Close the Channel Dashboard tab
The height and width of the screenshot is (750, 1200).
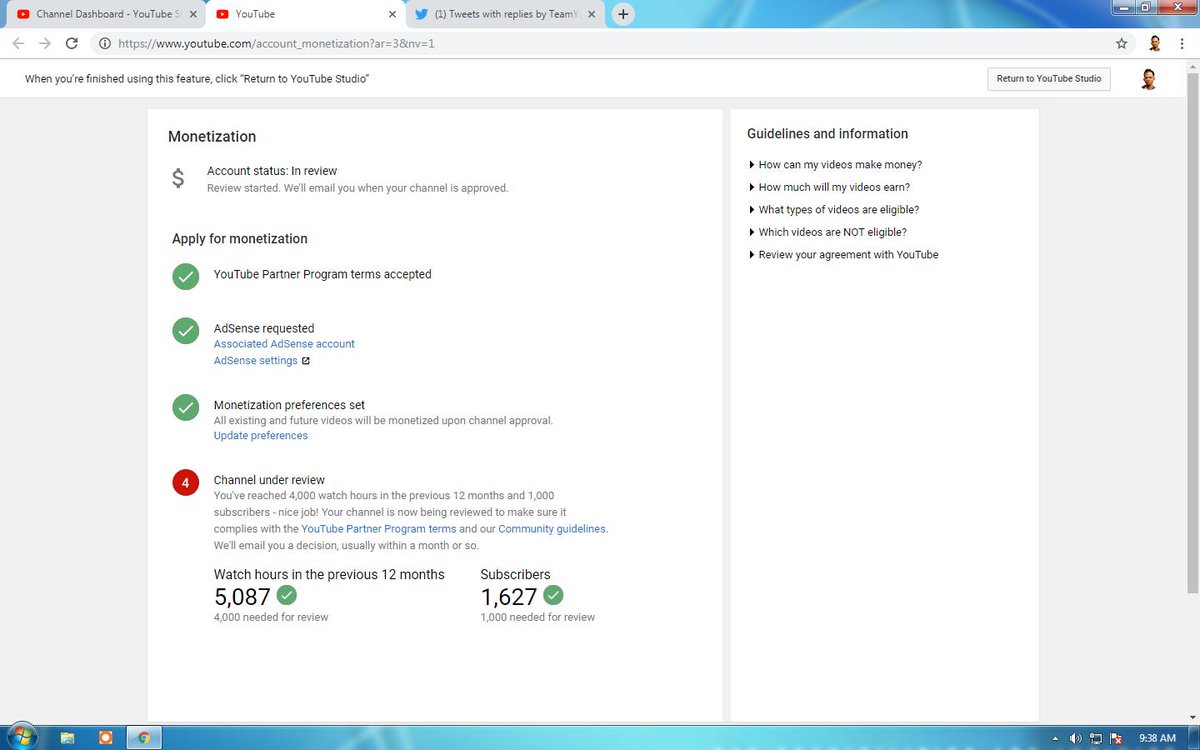191,14
